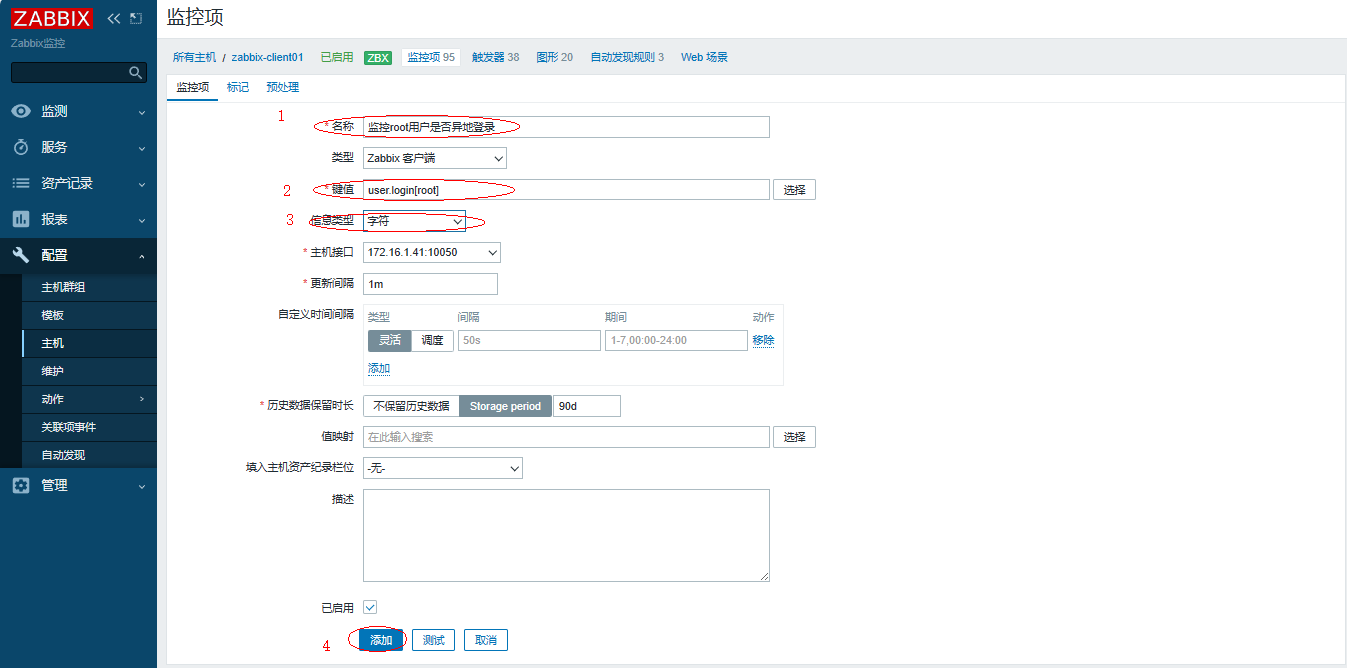Viewport: 1347px width, 668px height.
Task: Open the 信息类型 dropdown
Action: click(414, 221)
